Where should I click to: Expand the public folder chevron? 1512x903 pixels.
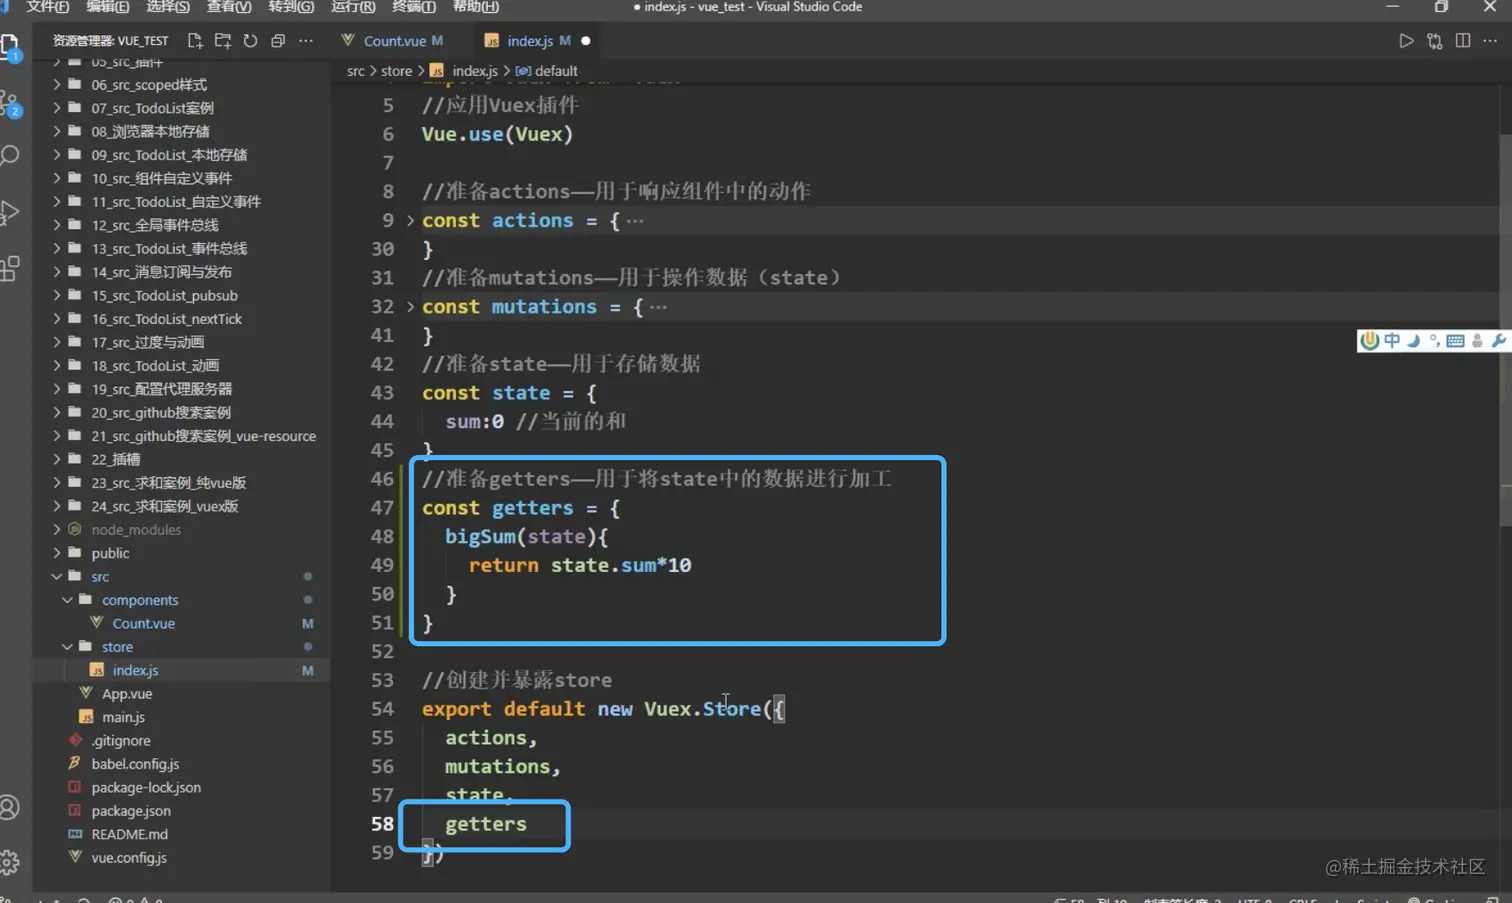pos(57,553)
